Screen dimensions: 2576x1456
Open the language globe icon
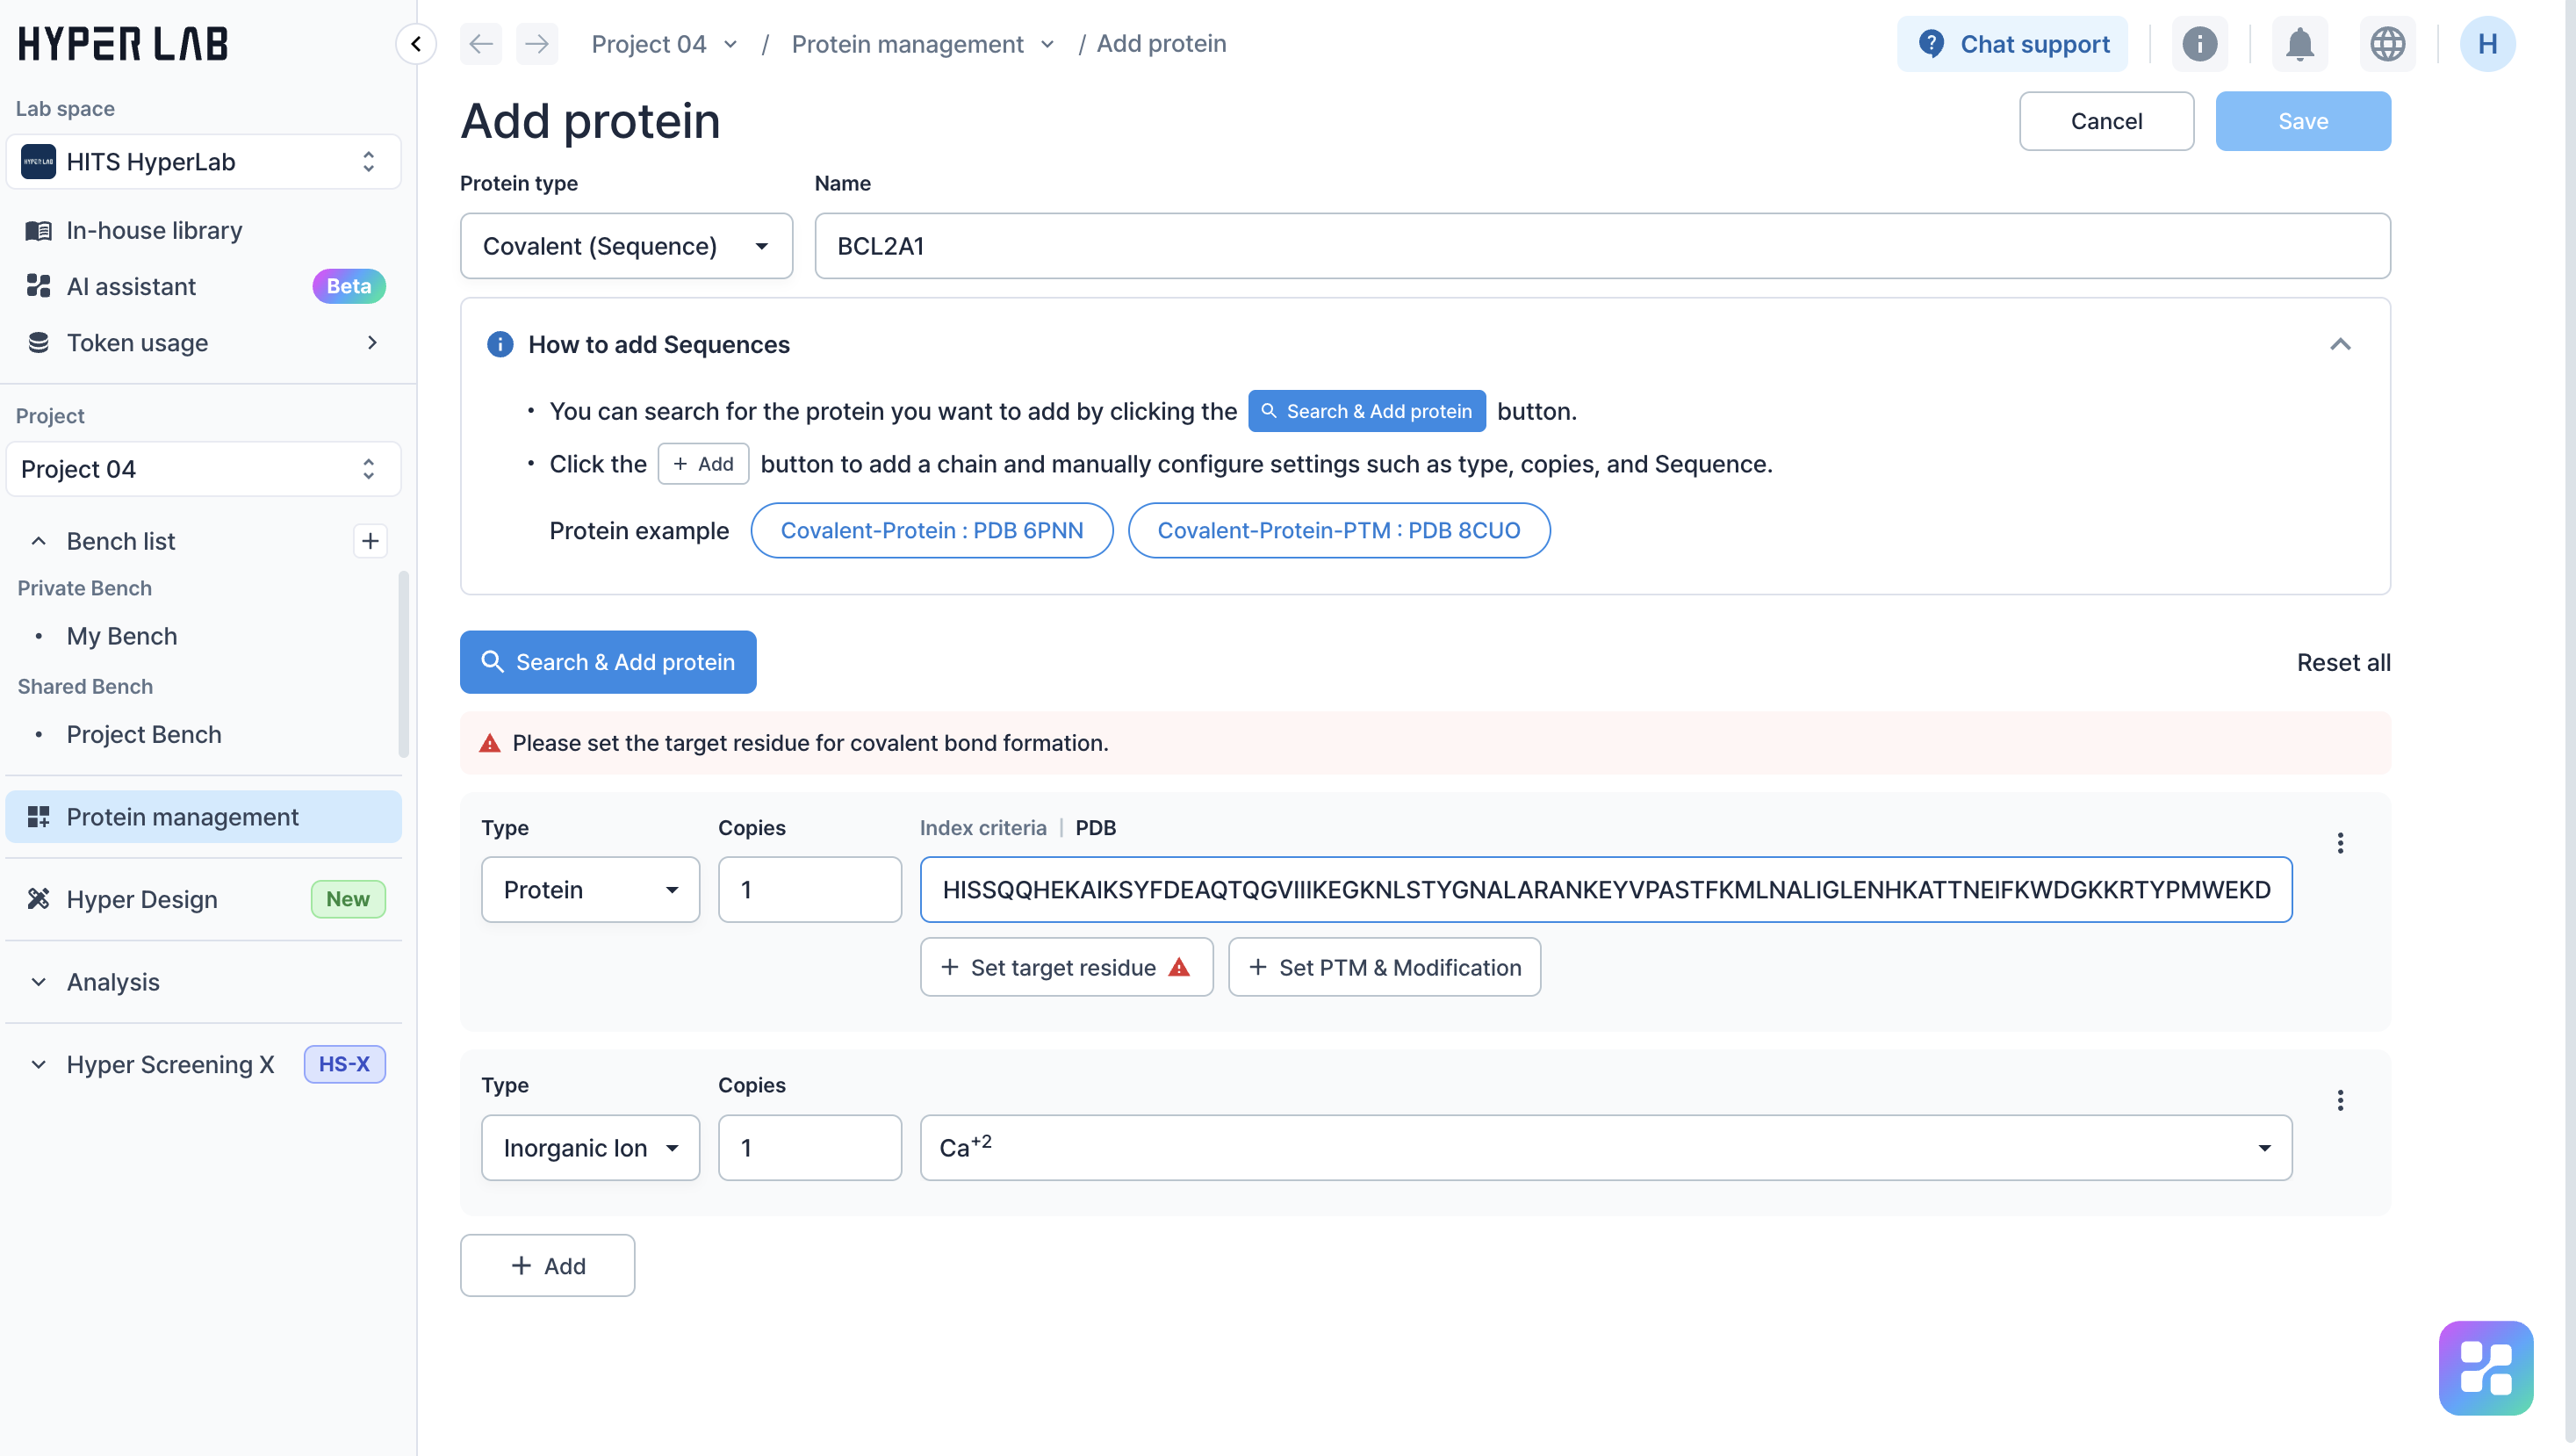point(2387,44)
